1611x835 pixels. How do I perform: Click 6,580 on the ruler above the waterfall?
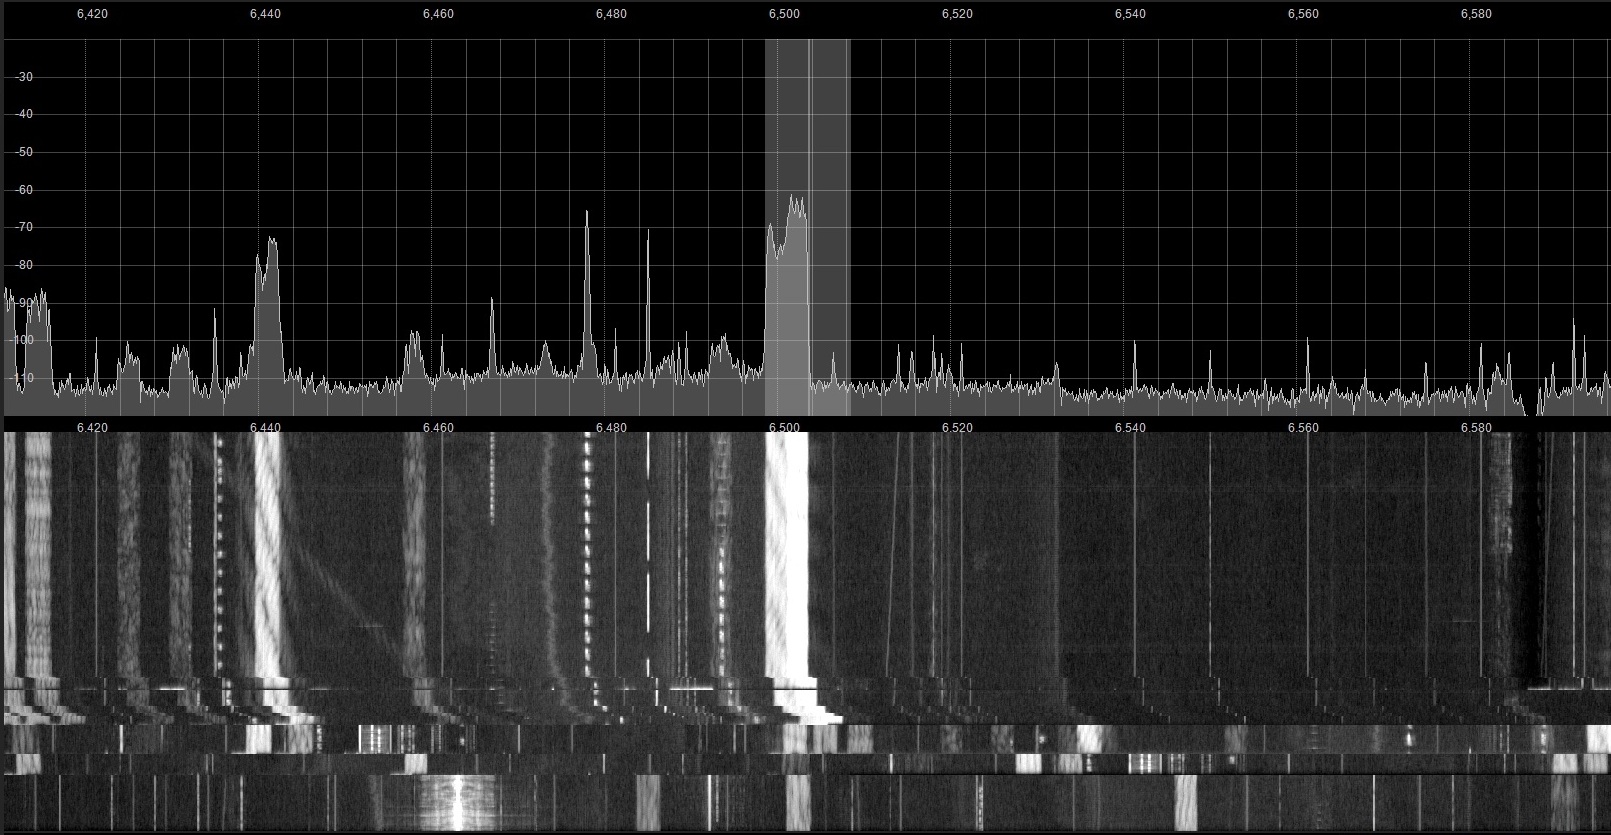[x=1476, y=428]
